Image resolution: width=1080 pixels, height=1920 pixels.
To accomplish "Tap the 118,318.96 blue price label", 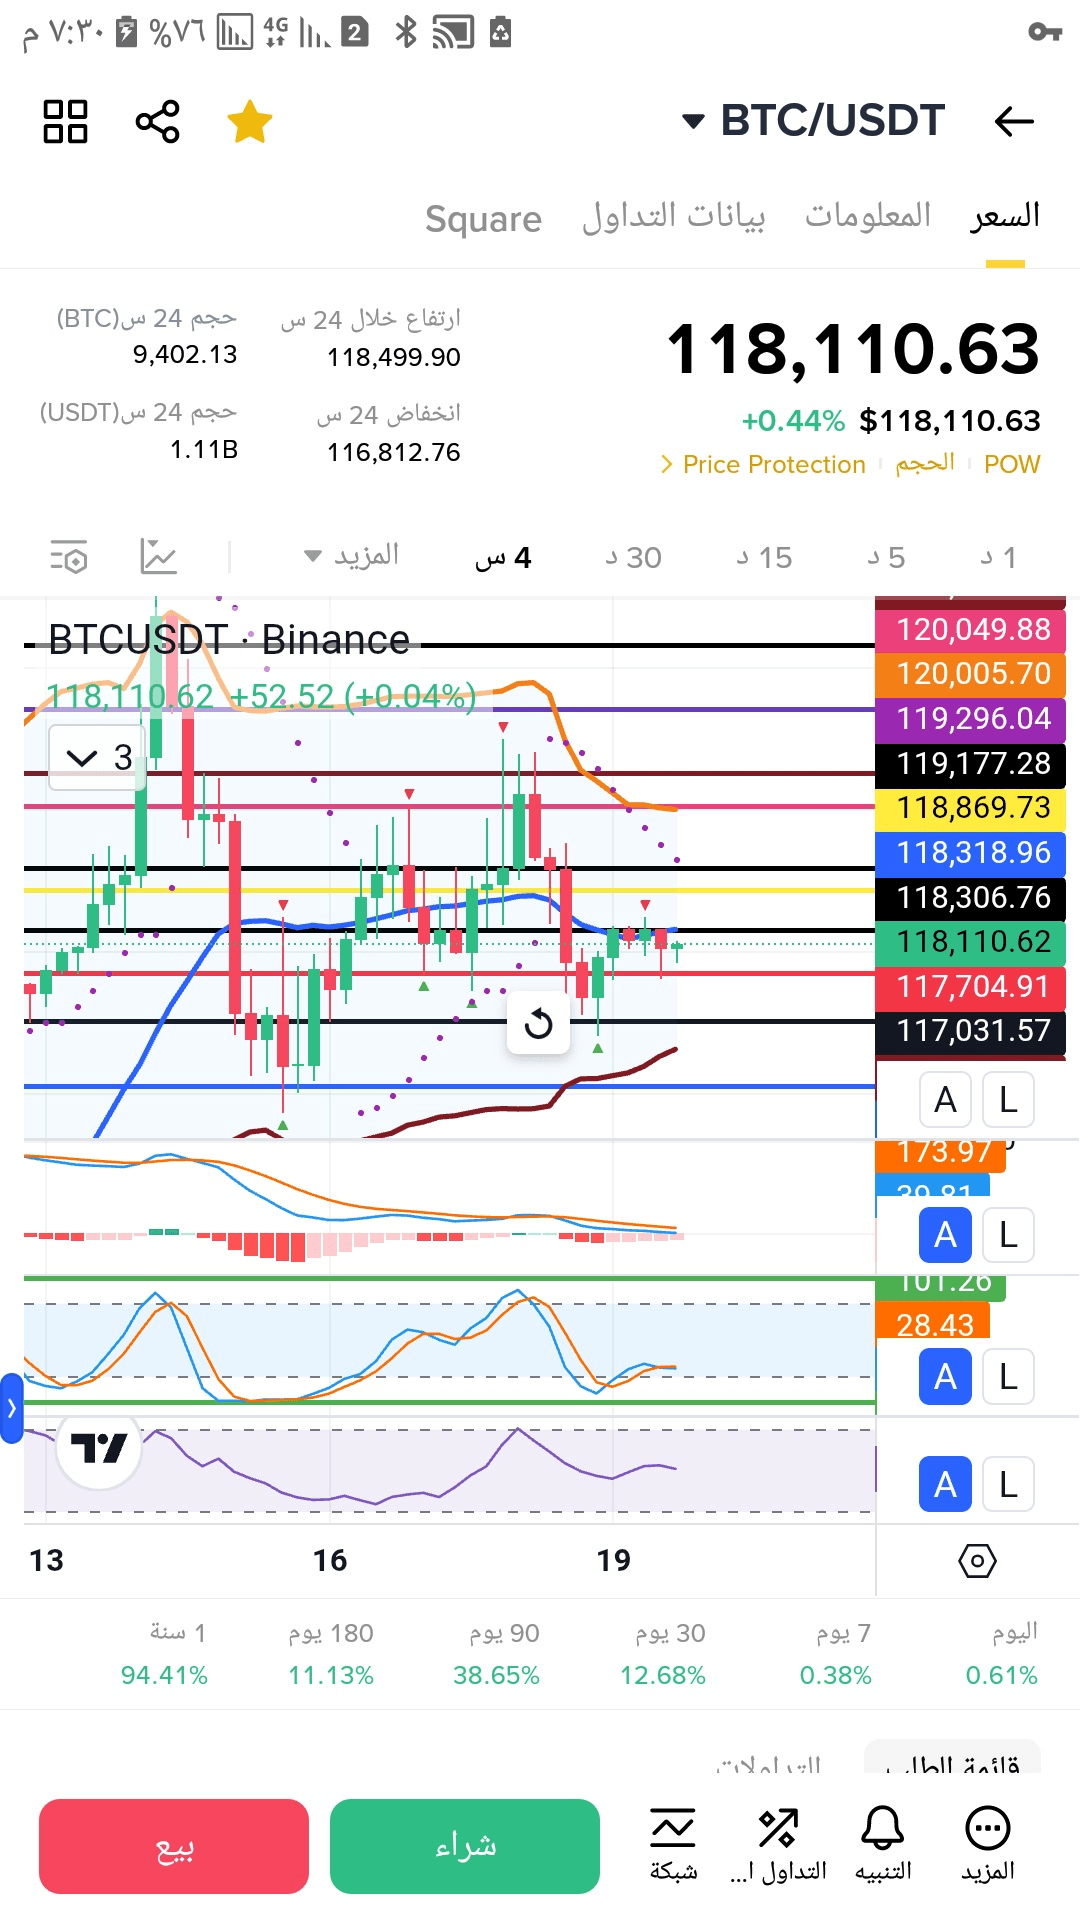I will coord(970,853).
